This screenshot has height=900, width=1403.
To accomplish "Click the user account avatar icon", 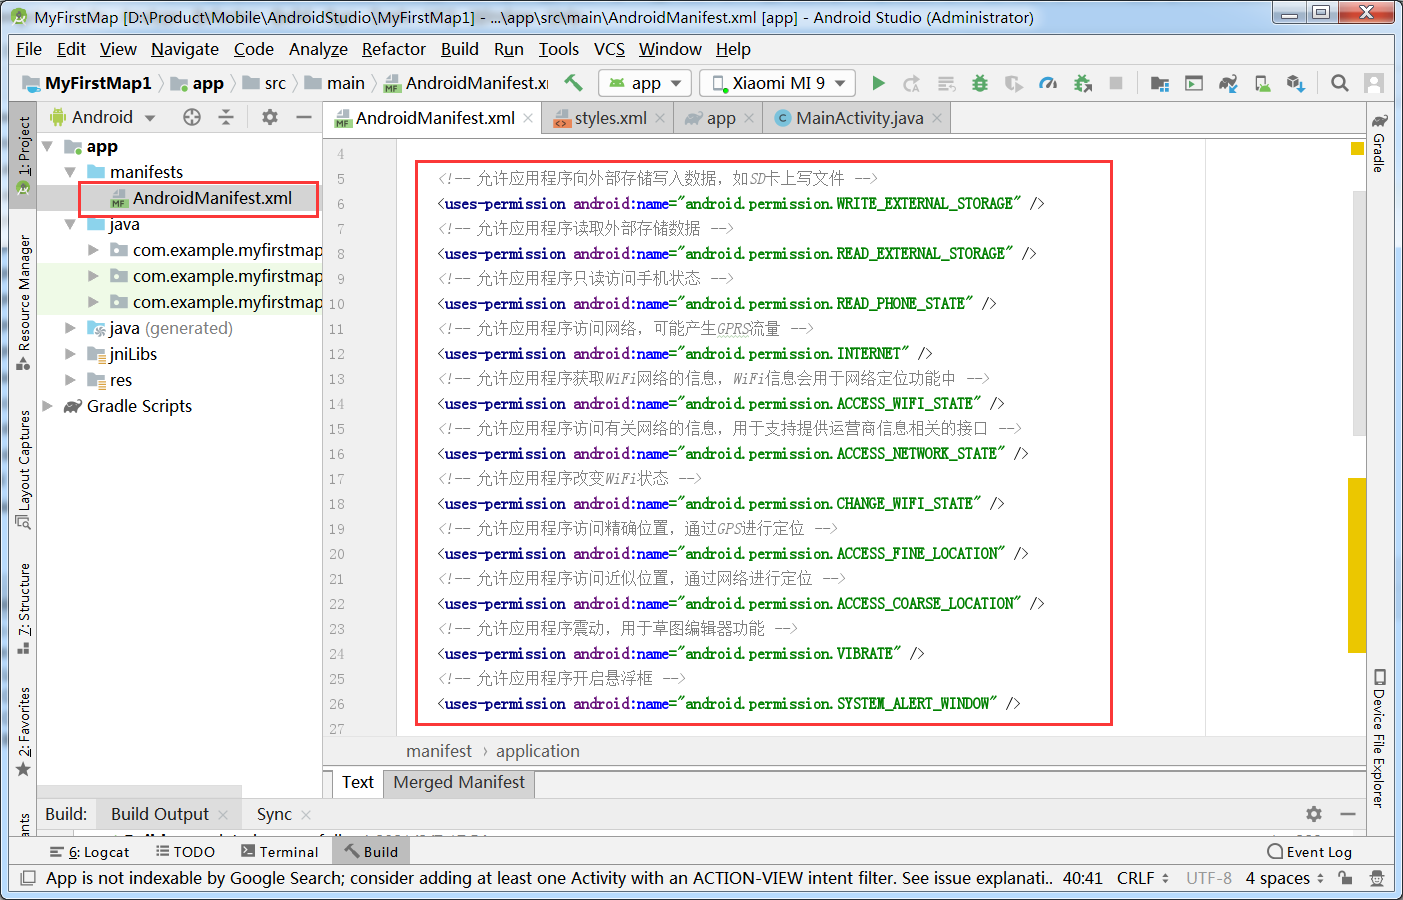I will [1374, 83].
